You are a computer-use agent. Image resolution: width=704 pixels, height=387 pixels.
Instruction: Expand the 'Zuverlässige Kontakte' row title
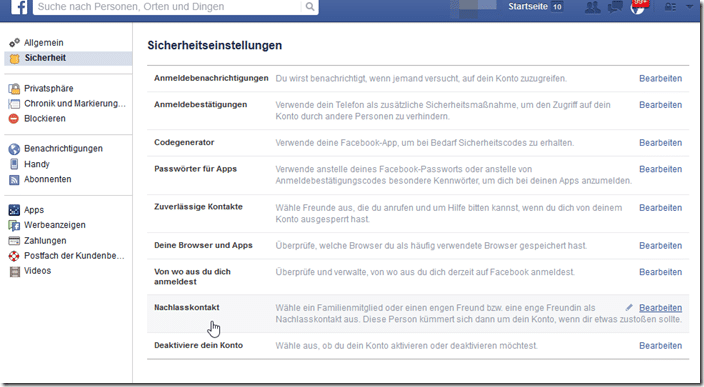[198, 207]
